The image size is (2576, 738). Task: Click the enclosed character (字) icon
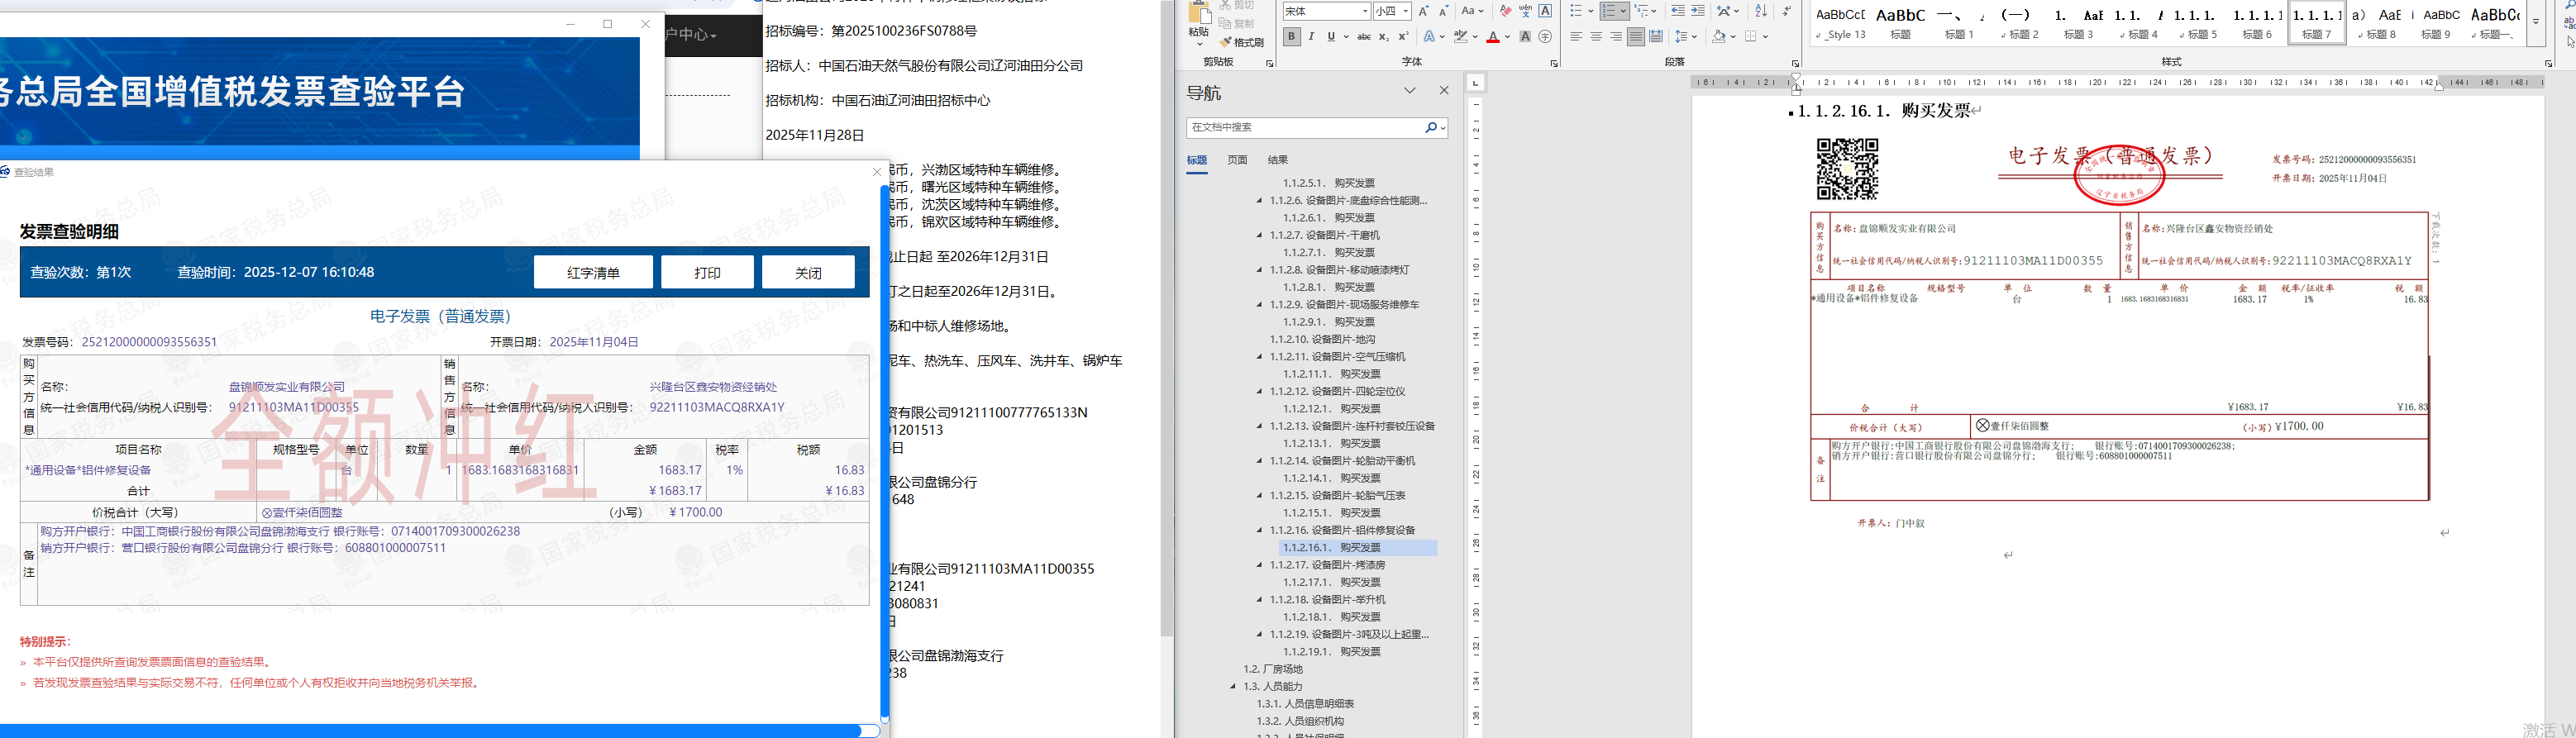tap(1545, 36)
